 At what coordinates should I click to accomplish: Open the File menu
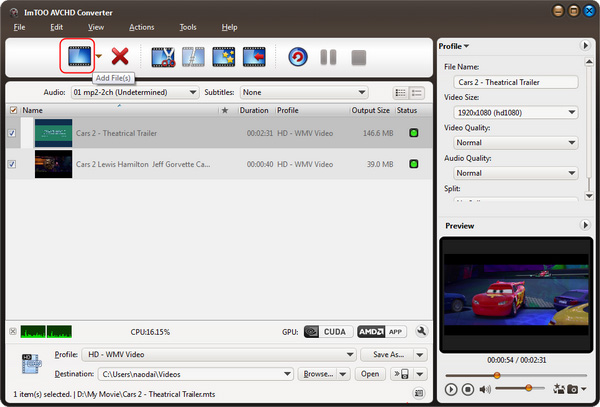(x=19, y=27)
